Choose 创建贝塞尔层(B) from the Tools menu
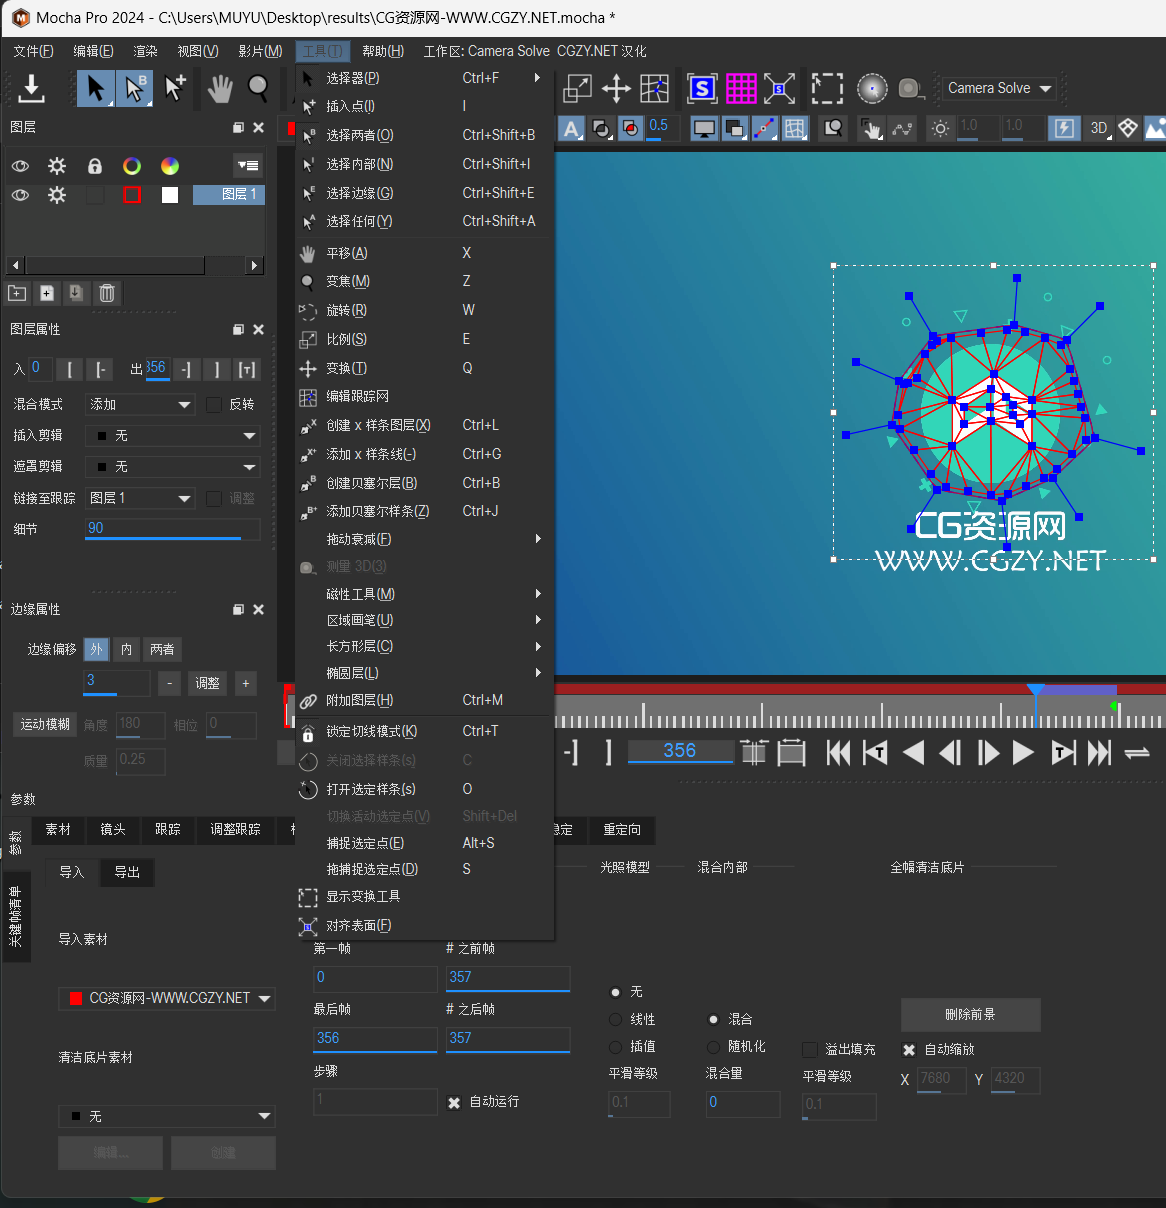The width and height of the screenshot is (1166, 1208). (425, 483)
